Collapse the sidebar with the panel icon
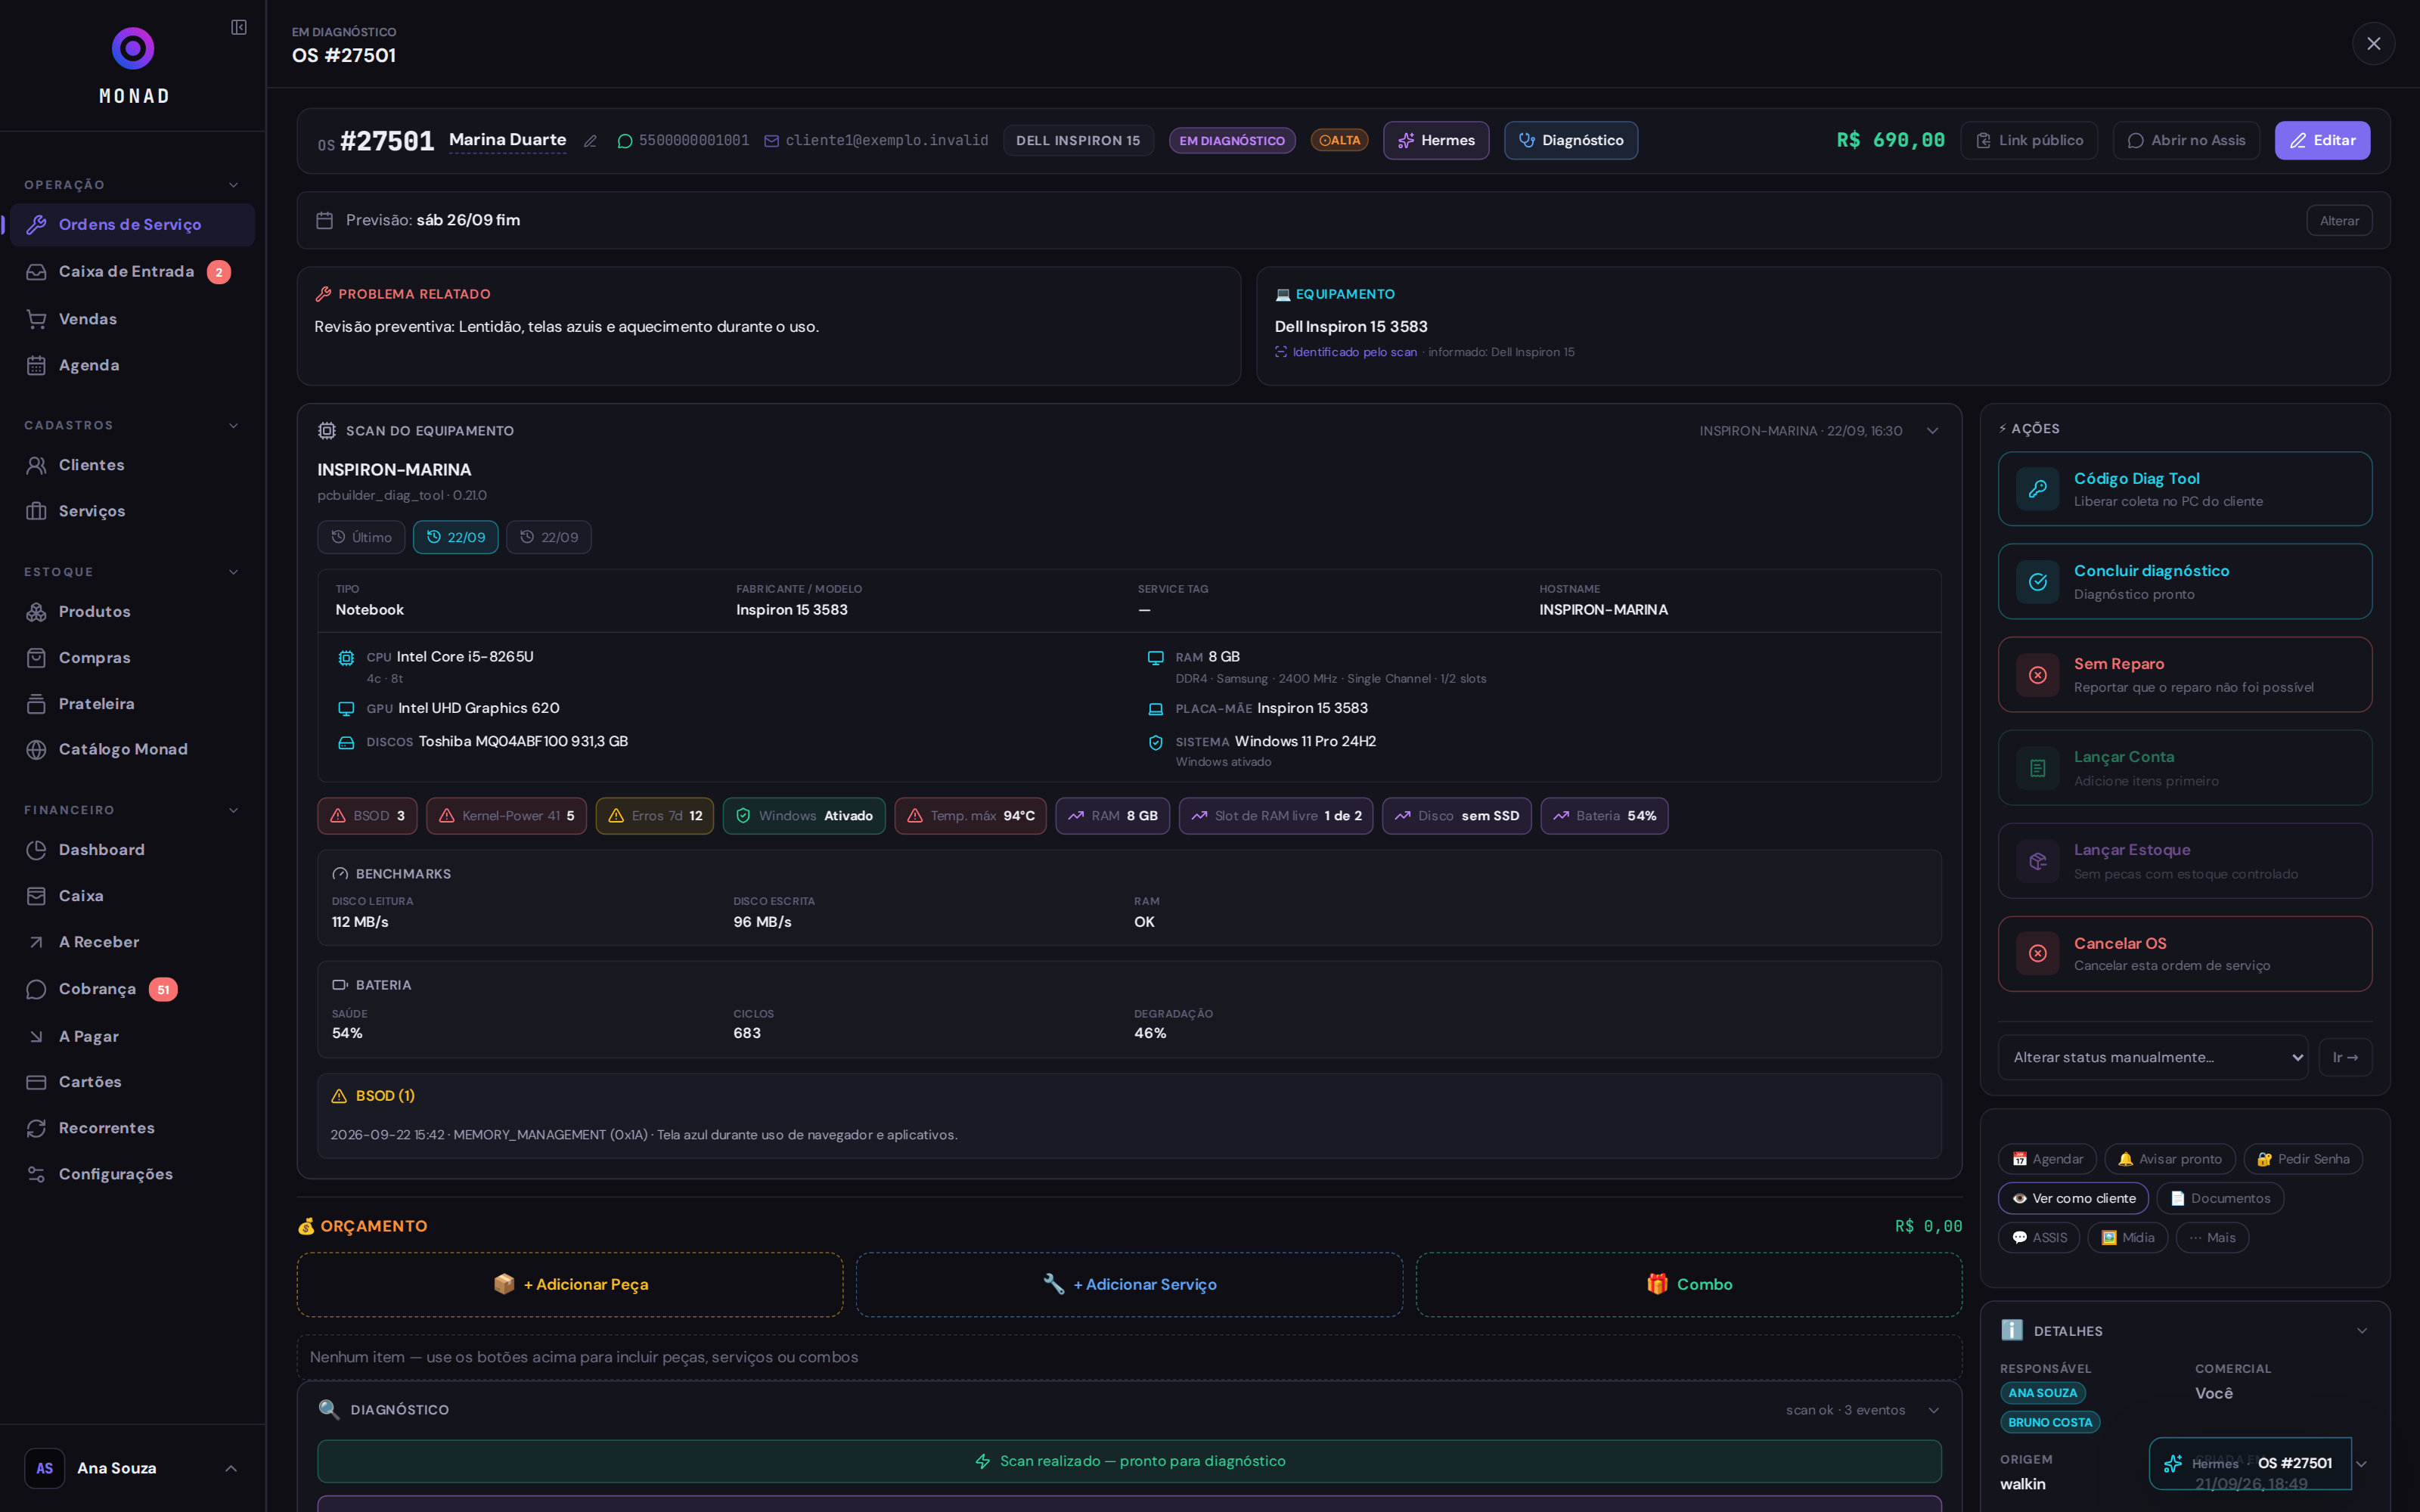2420x1512 pixels. [239, 27]
